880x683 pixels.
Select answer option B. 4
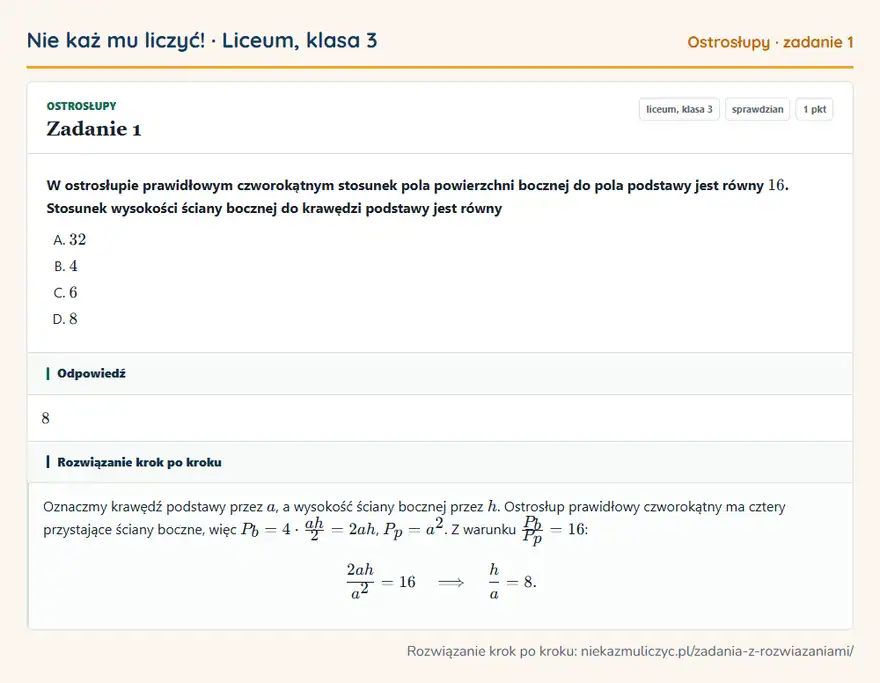(x=66, y=266)
